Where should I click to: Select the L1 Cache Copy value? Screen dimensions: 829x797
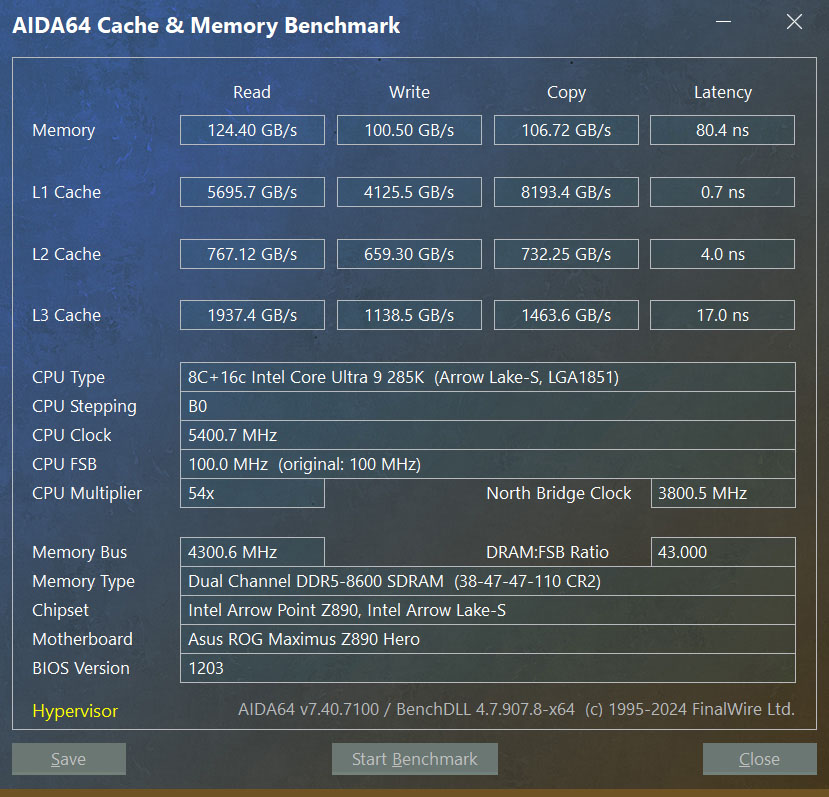(566, 192)
